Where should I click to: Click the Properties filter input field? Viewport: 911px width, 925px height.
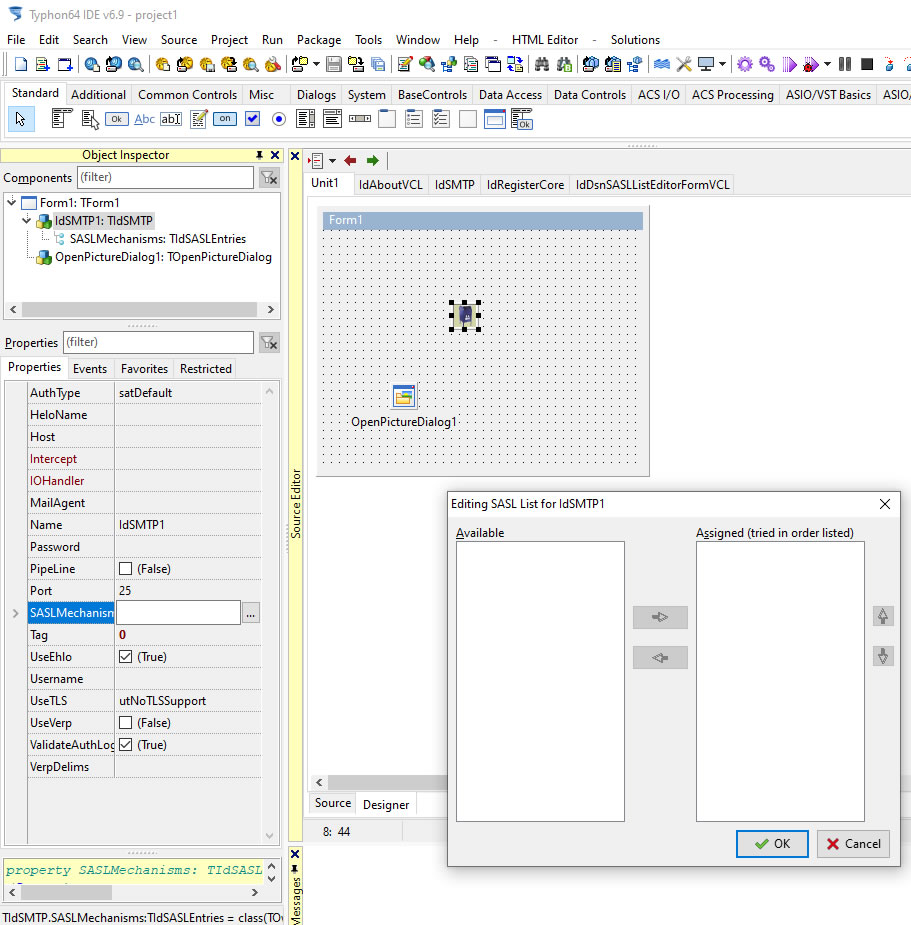158,343
